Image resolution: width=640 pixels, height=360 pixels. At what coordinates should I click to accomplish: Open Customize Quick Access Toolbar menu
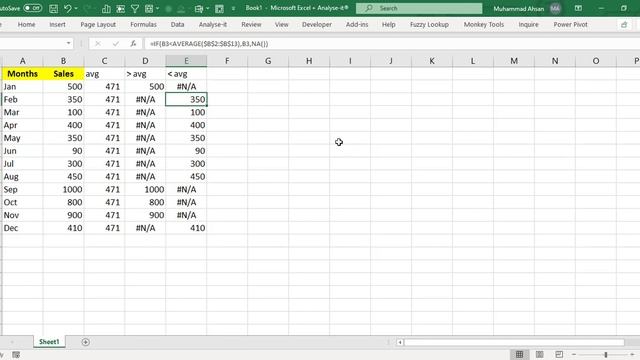pyautogui.click(x=233, y=9)
